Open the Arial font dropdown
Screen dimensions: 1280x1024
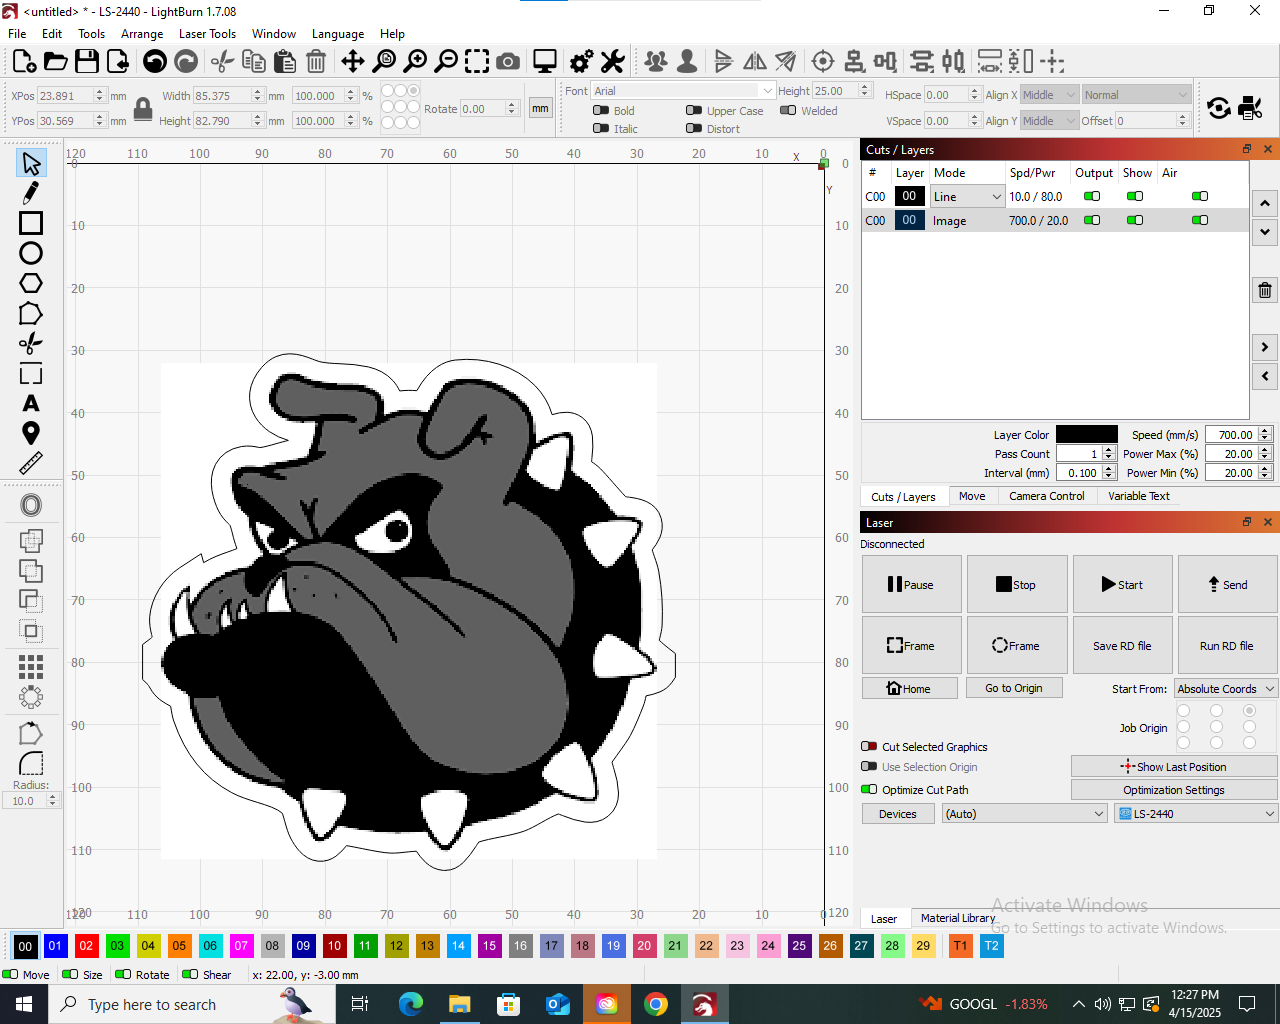766,90
